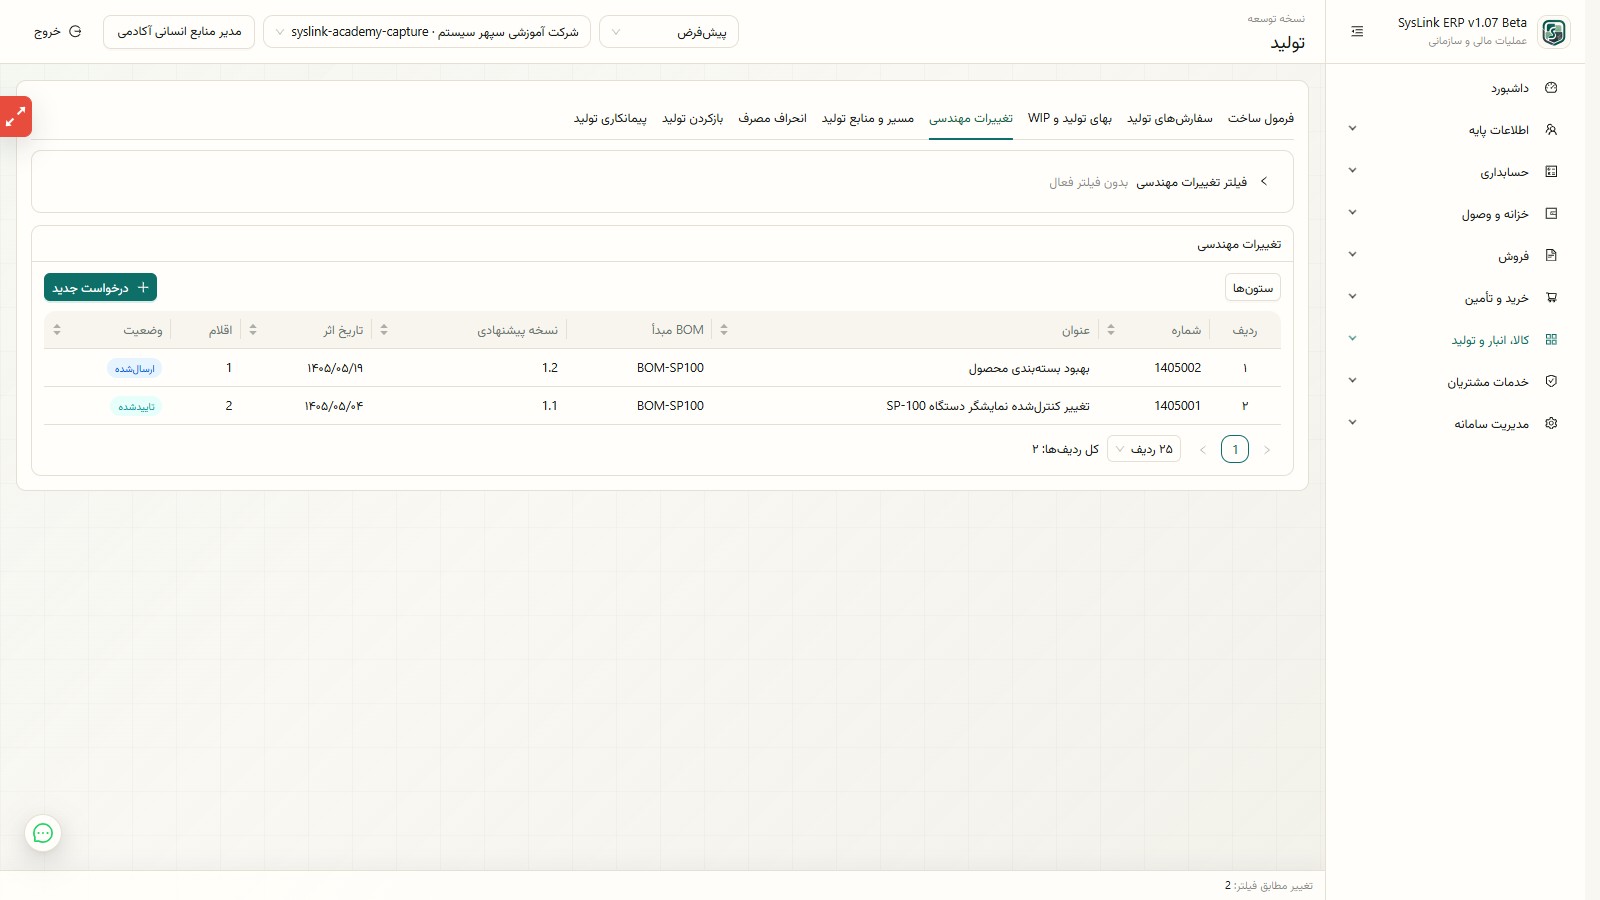Click the خدمات مشتریان shield icon
This screenshot has height=900, width=1600.
click(x=1551, y=382)
